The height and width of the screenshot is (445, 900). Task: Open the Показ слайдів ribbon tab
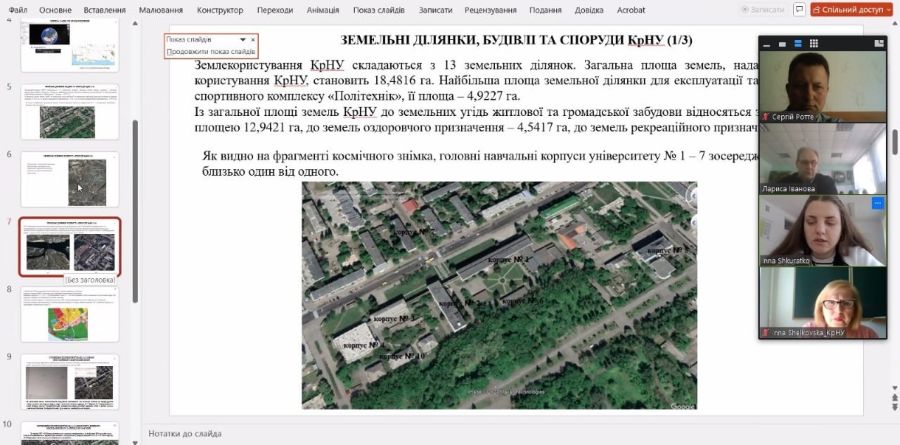point(378,10)
